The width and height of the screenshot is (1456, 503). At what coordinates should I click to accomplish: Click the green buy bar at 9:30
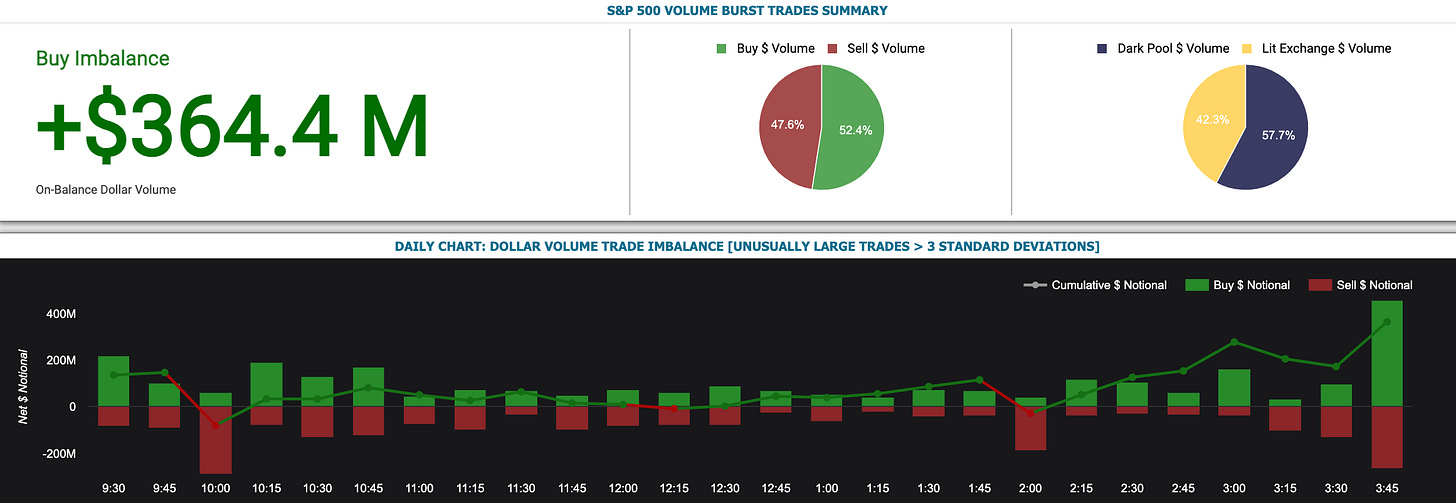[114, 381]
